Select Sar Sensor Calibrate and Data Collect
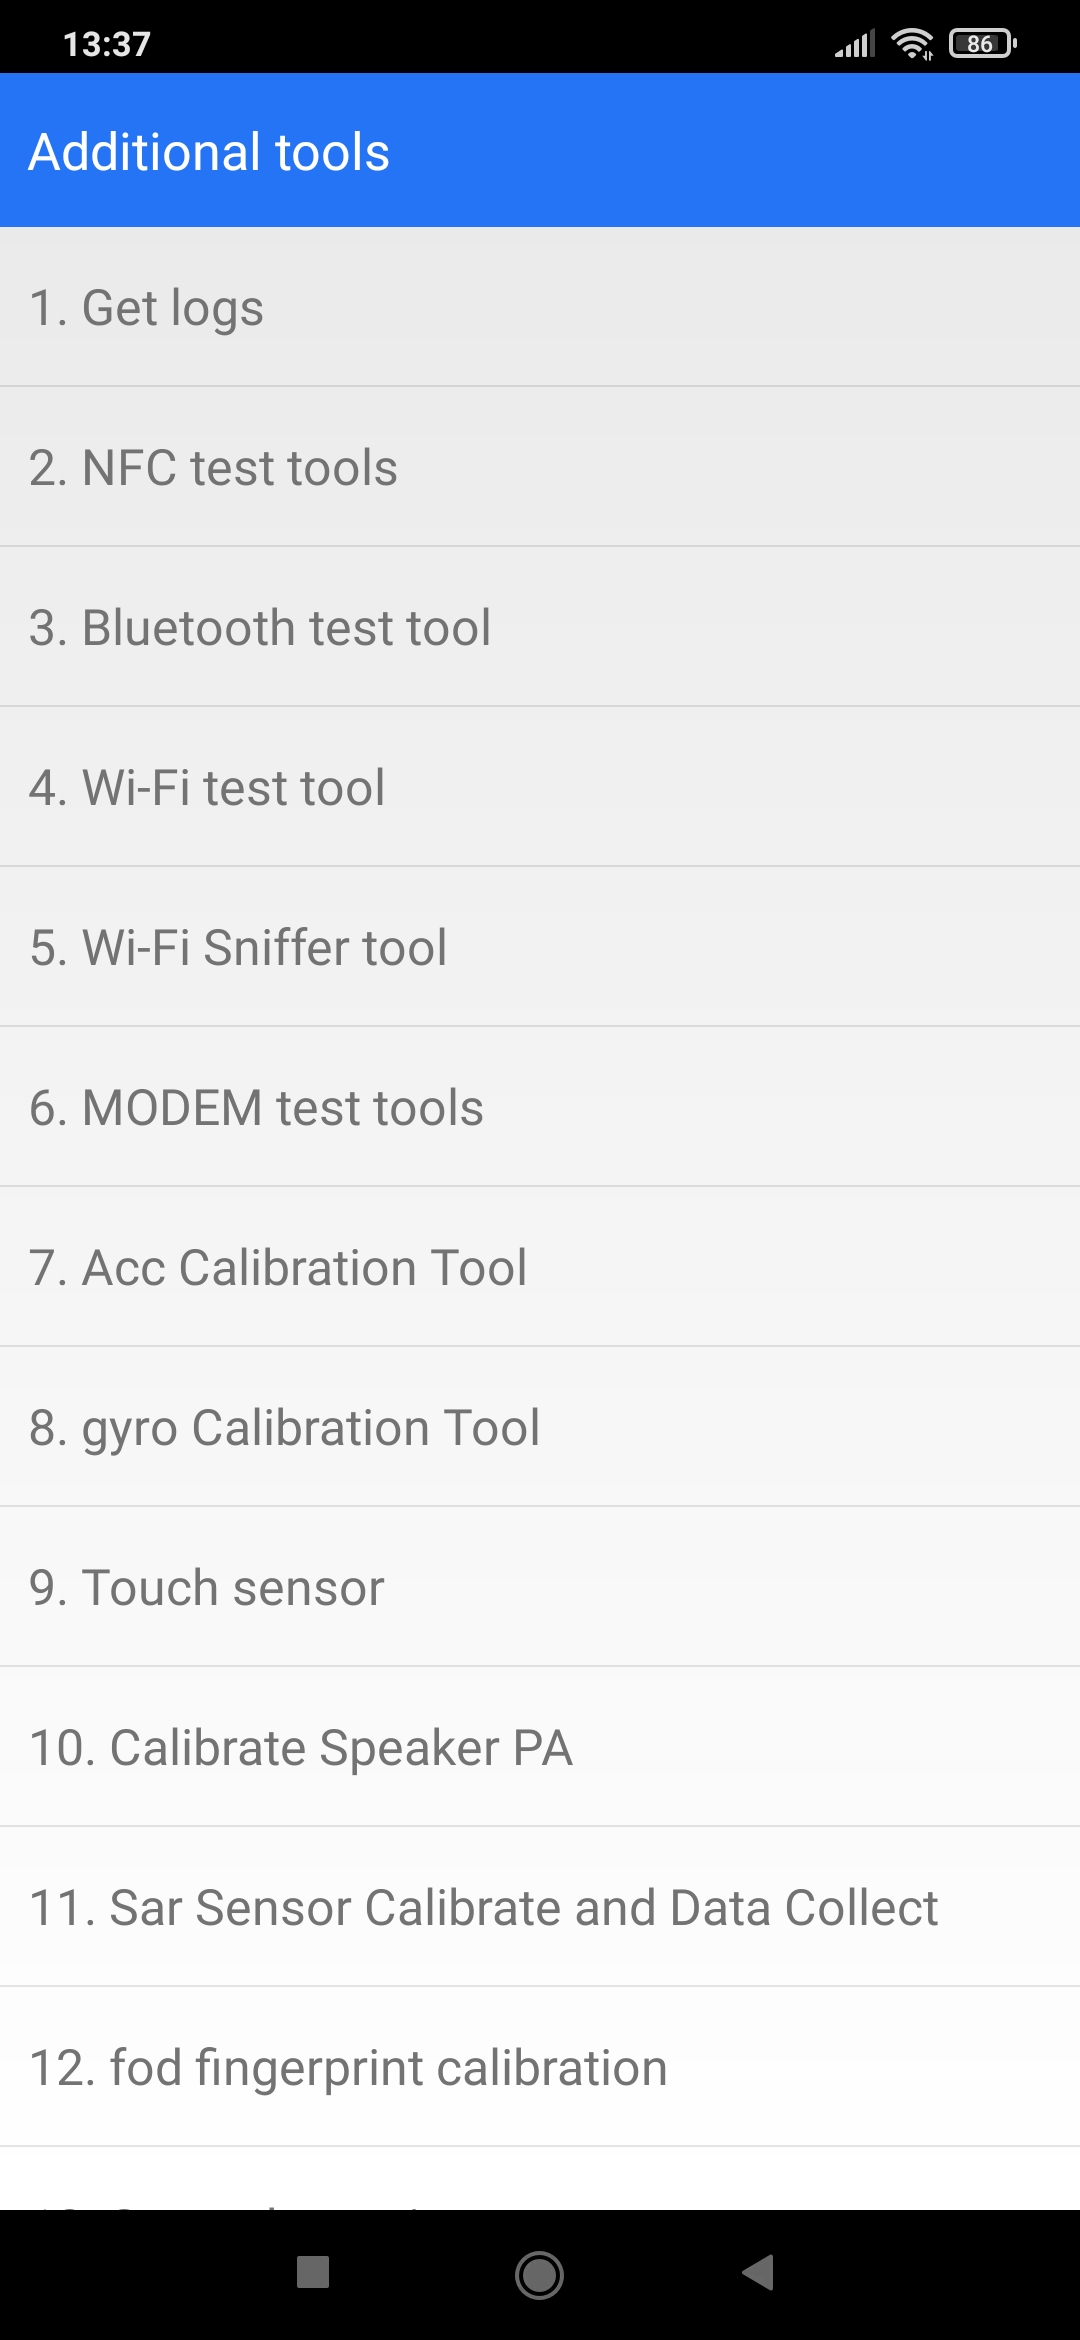The image size is (1080, 2340). [540, 1907]
